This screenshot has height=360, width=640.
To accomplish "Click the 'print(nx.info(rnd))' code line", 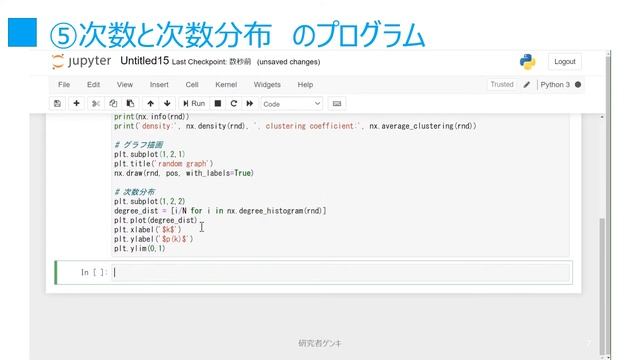I will tap(151, 117).
